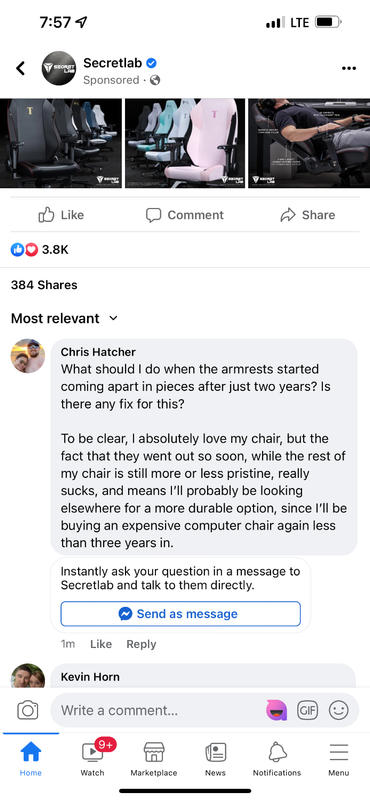
Task: Focus the Write a comment field
Action: (x=158, y=710)
